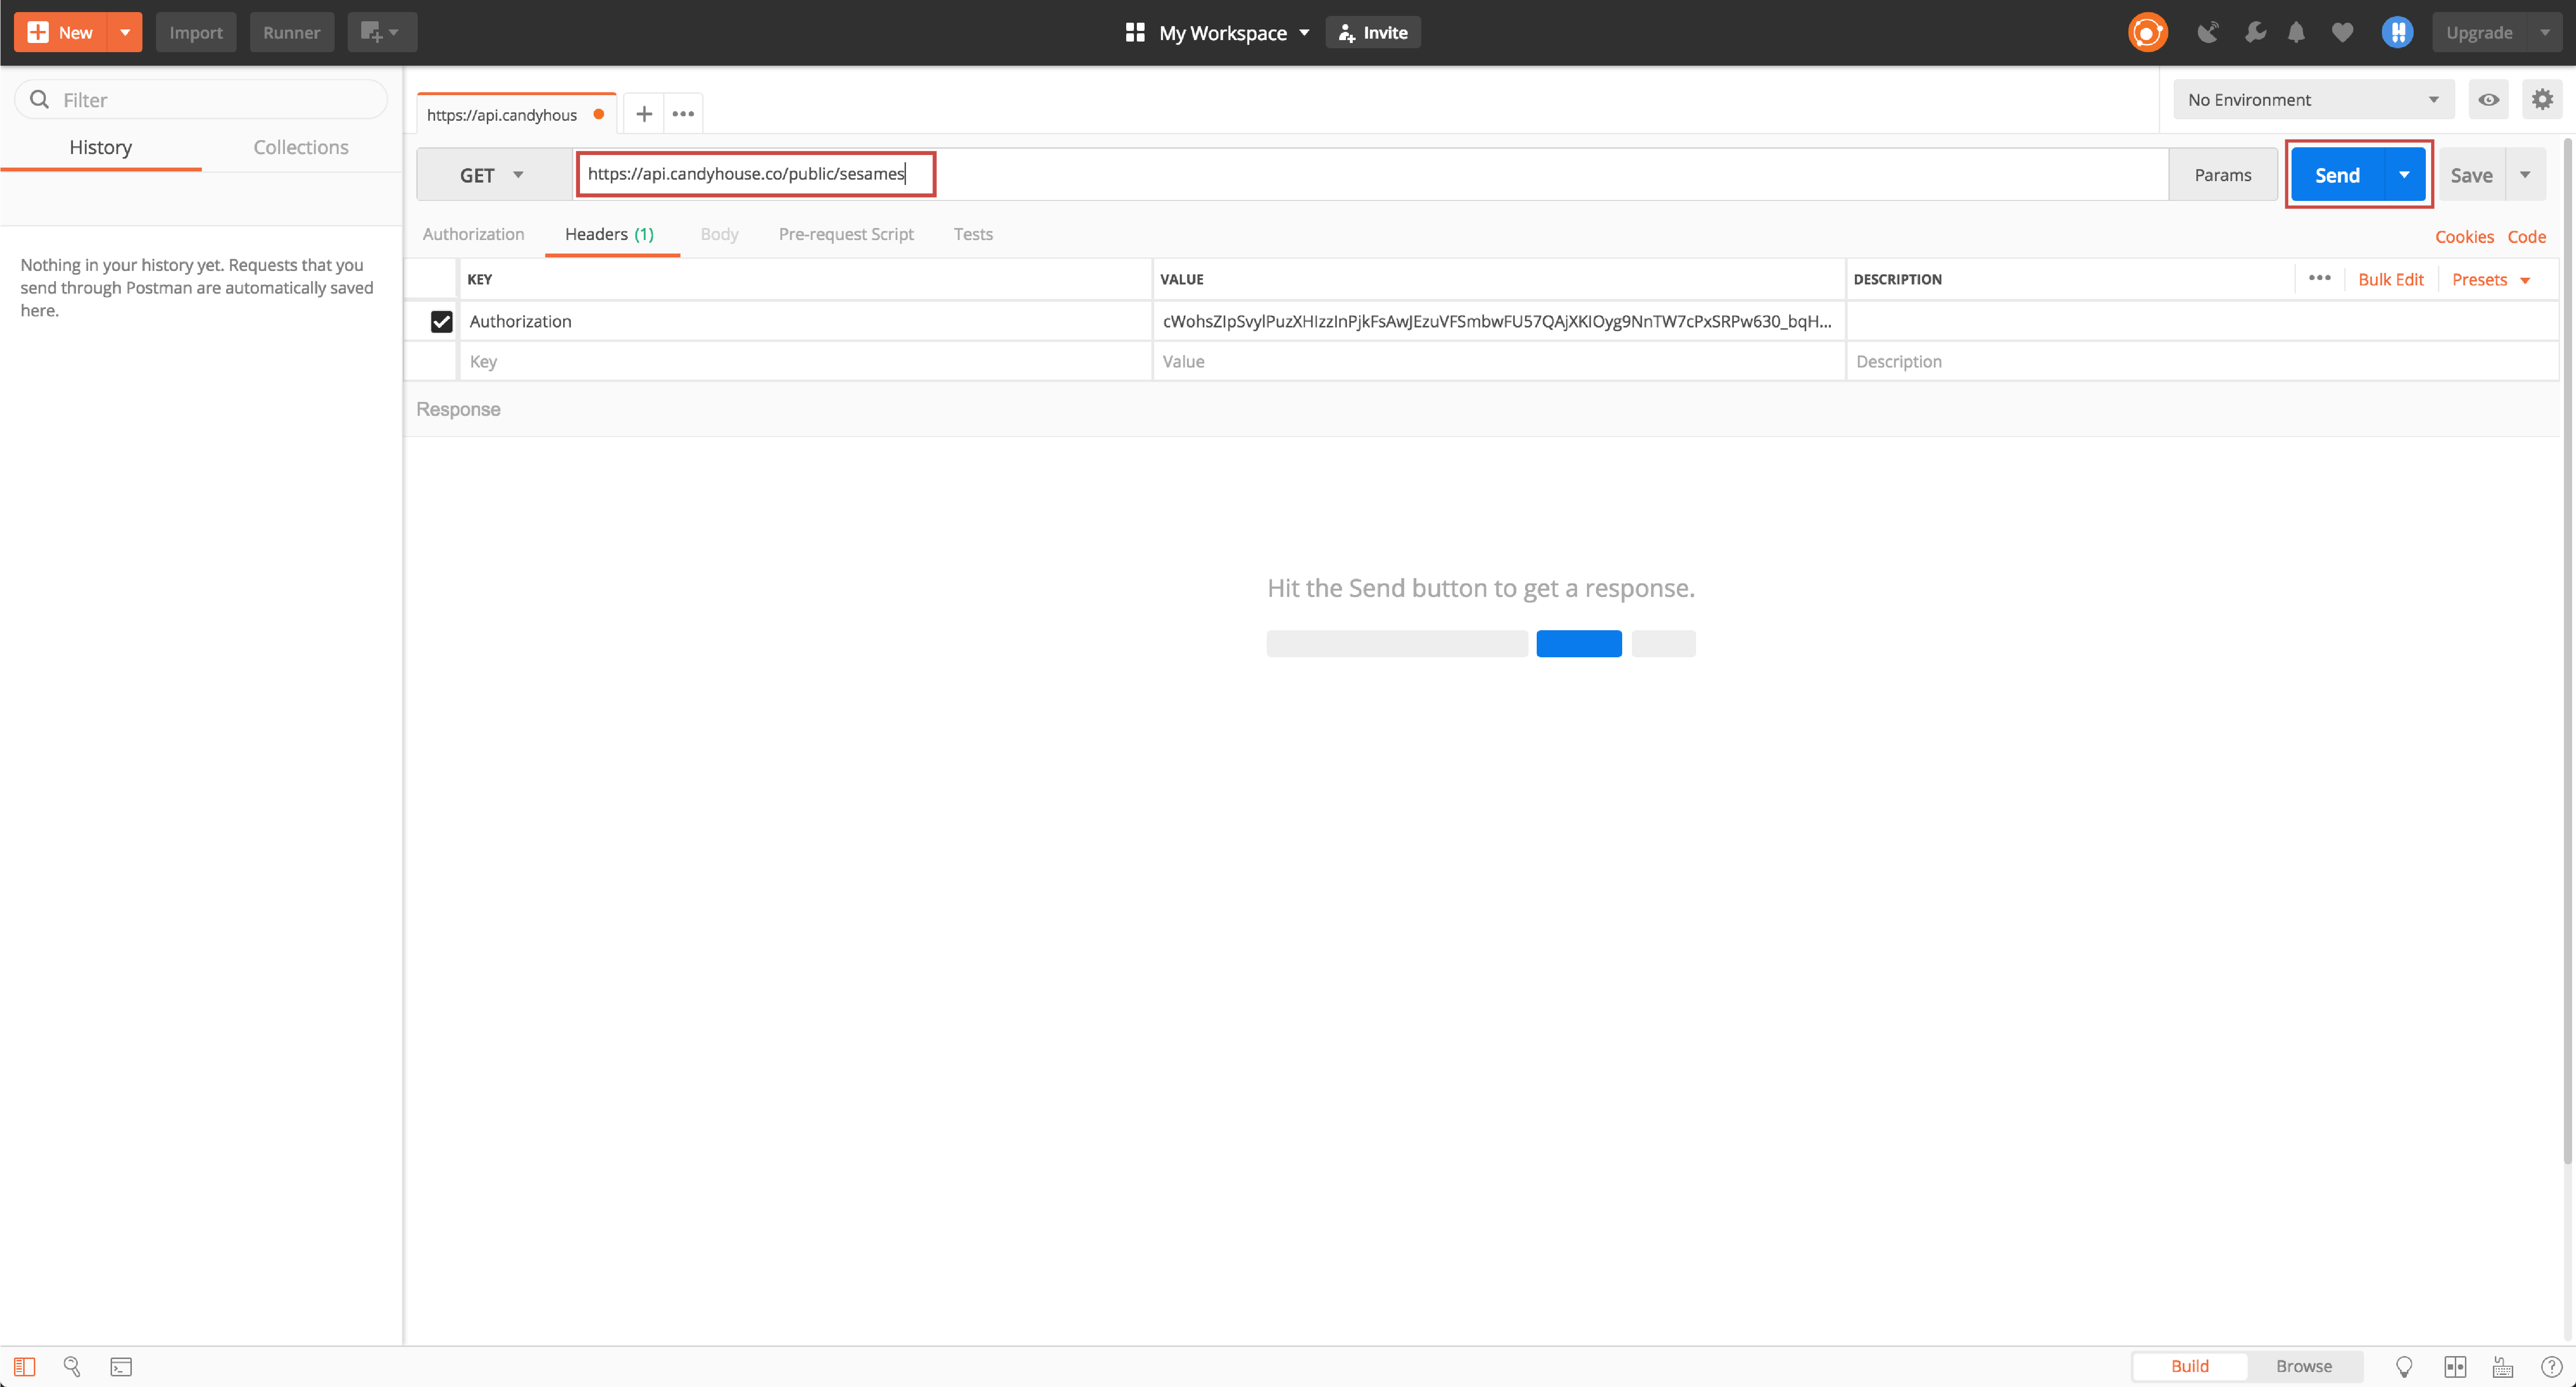Open the Cookies link
The height and width of the screenshot is (1387, 2576).
coord(2464,237)
